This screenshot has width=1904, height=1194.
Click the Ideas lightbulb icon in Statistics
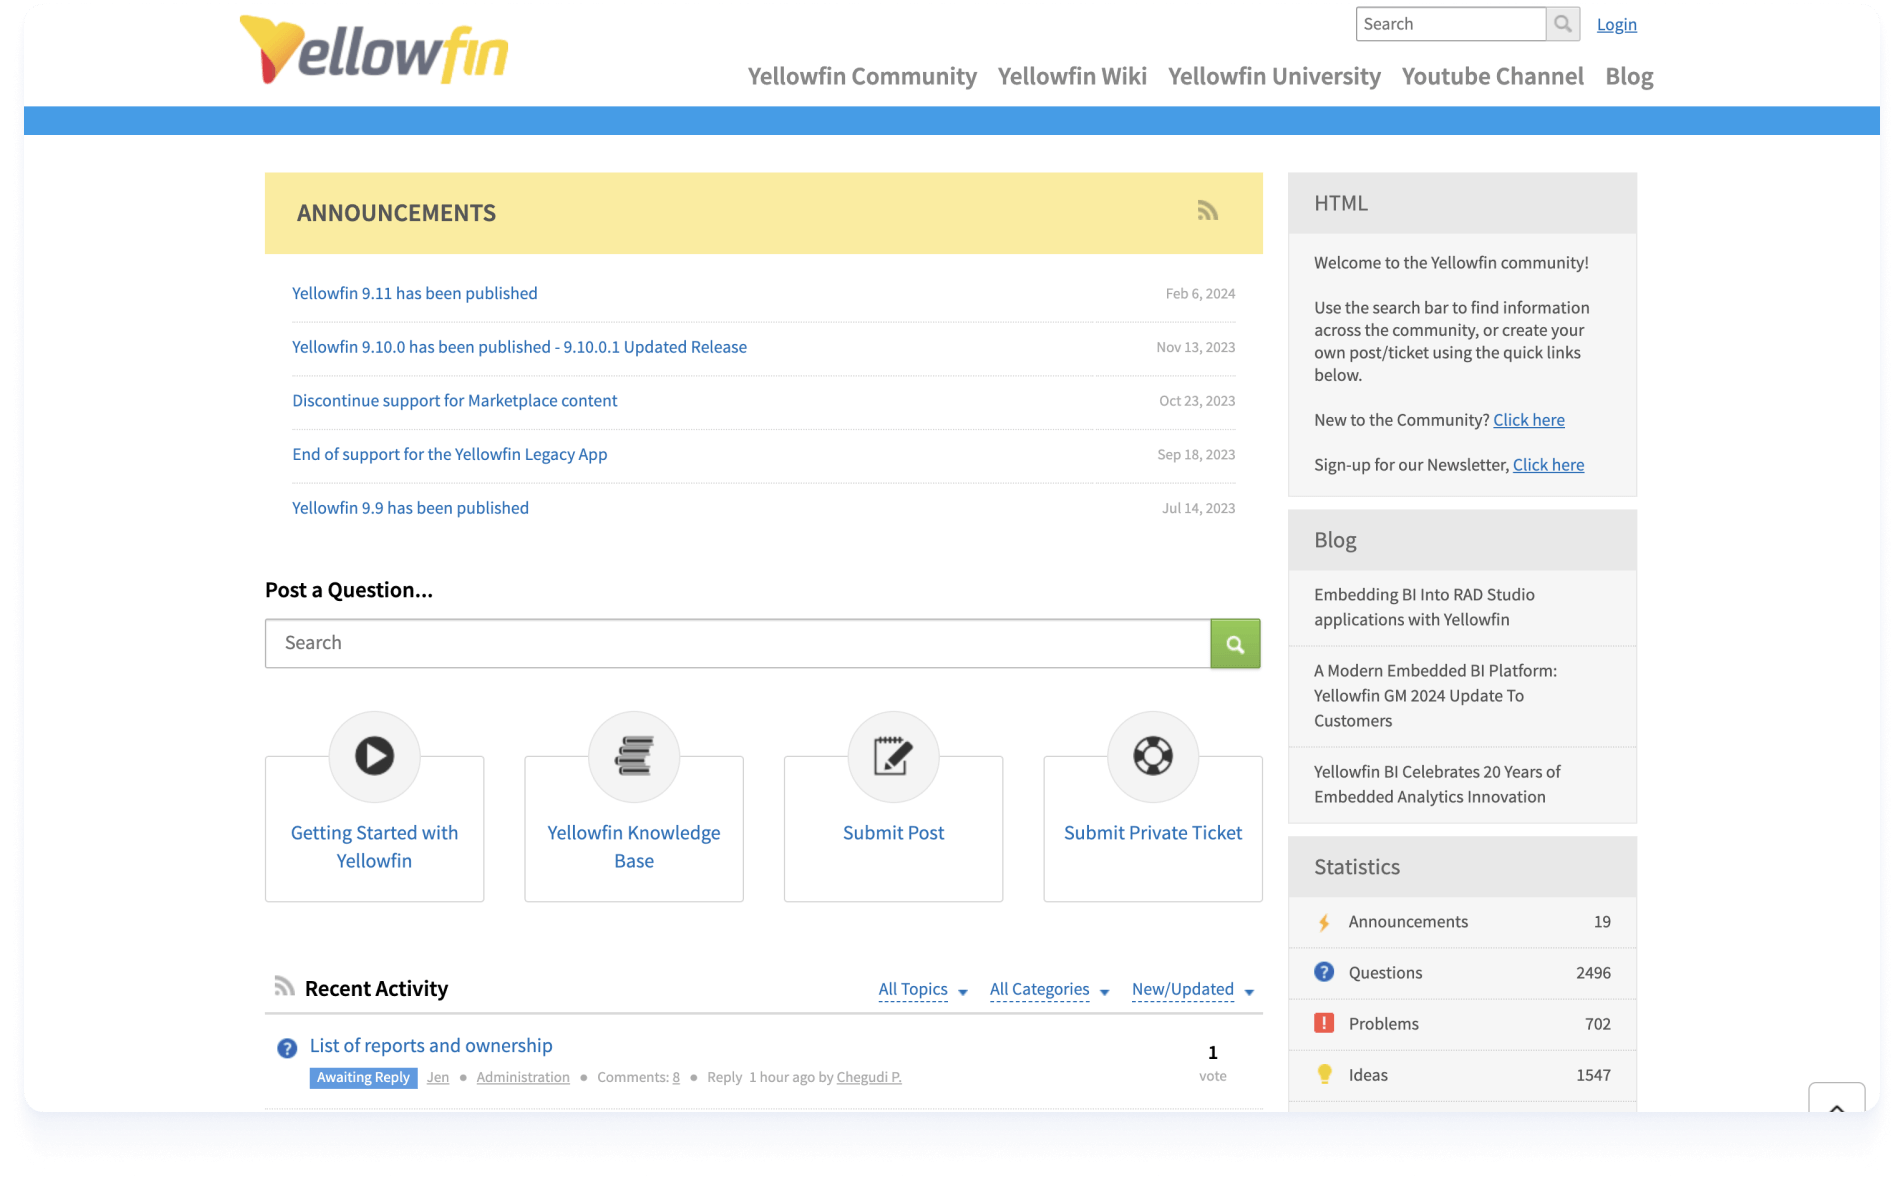tap(1324, 1074)
